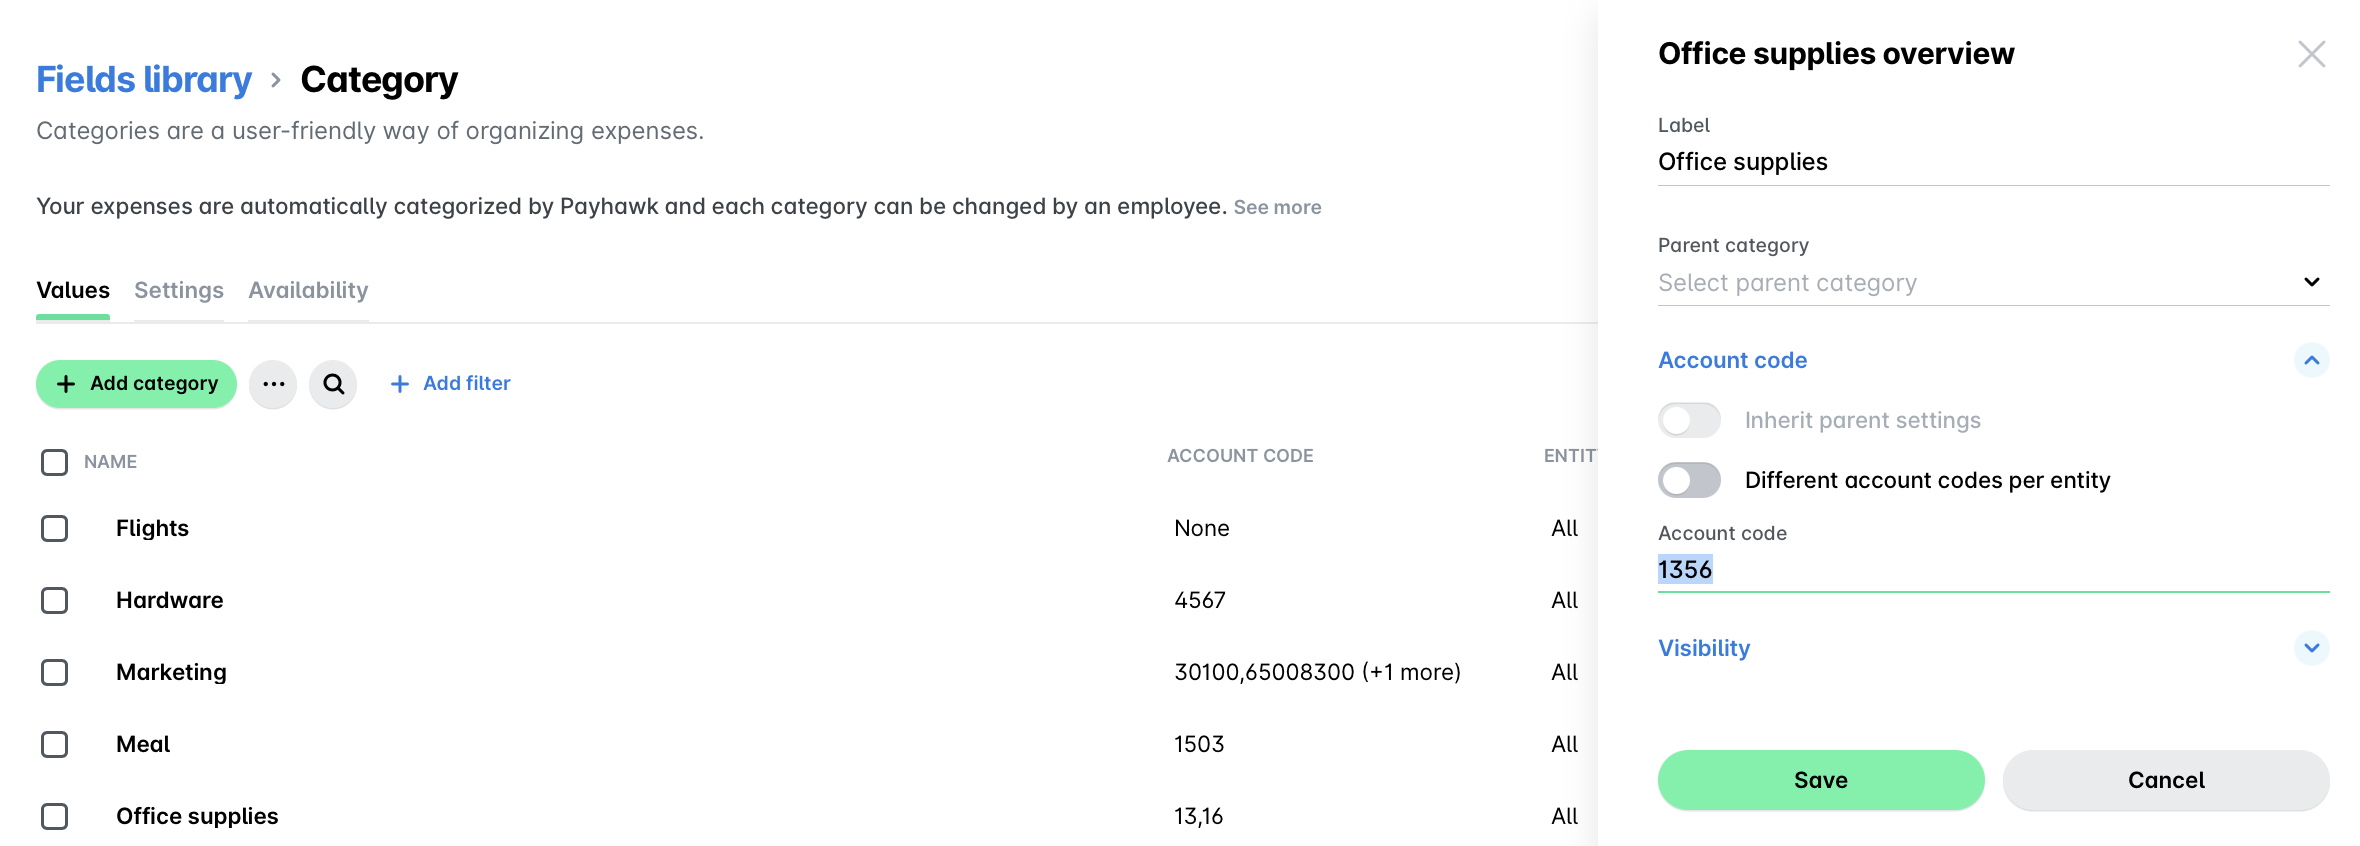Click the Account code section heading

(1732, 360)
